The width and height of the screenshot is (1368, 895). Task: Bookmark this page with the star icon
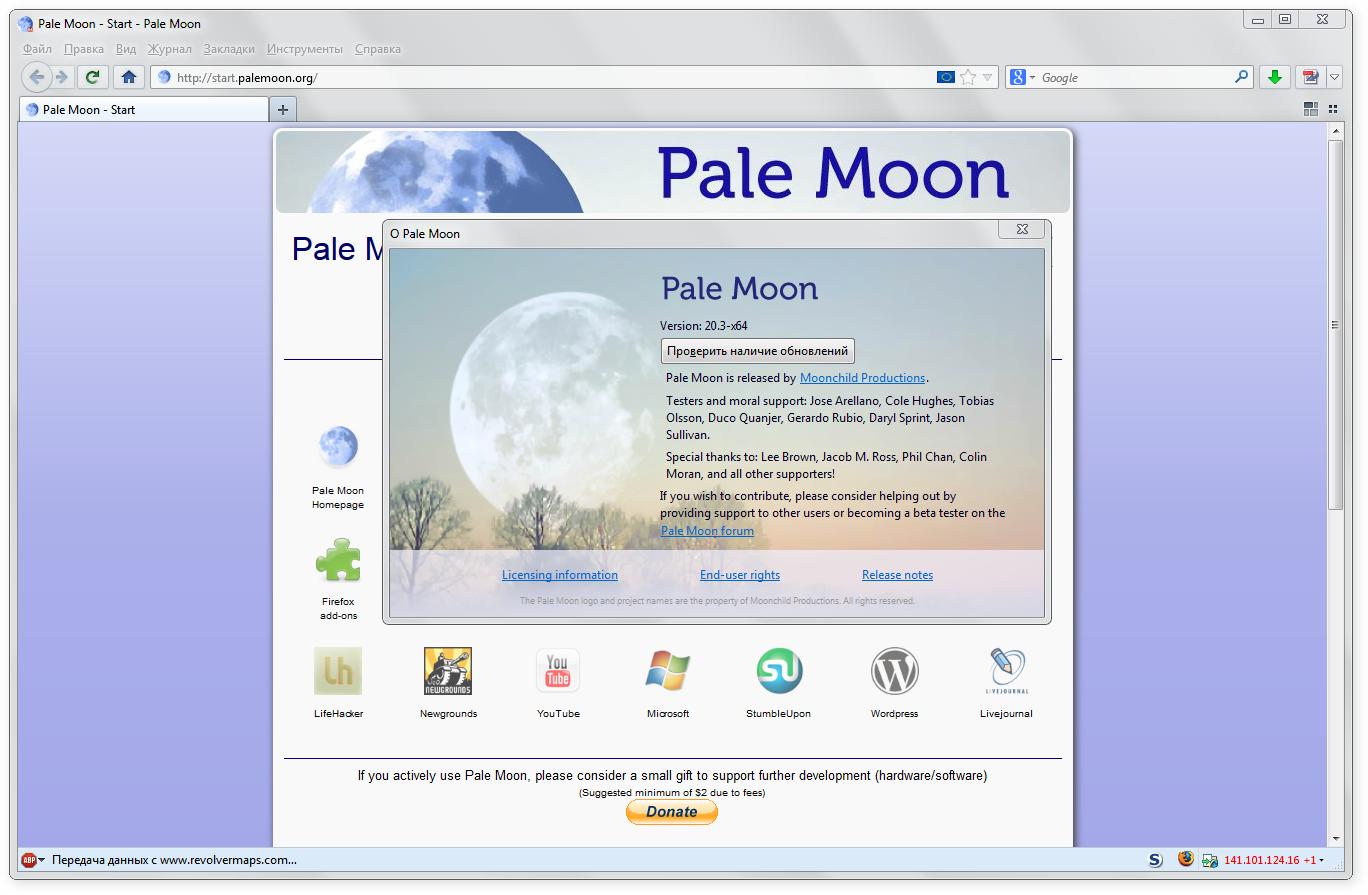tap(968, 77)
